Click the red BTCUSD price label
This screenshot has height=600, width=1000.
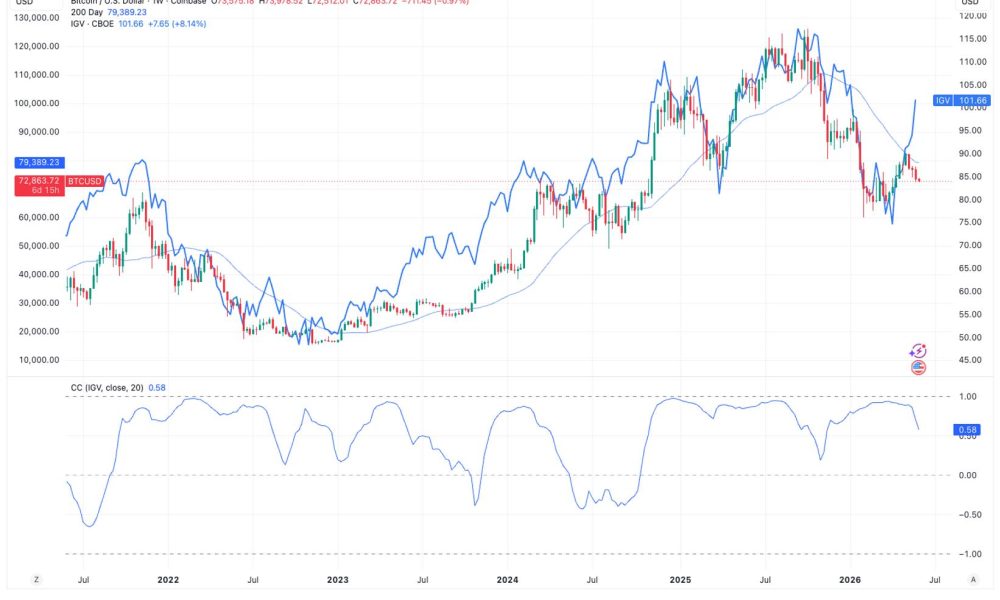pos(84,181)
